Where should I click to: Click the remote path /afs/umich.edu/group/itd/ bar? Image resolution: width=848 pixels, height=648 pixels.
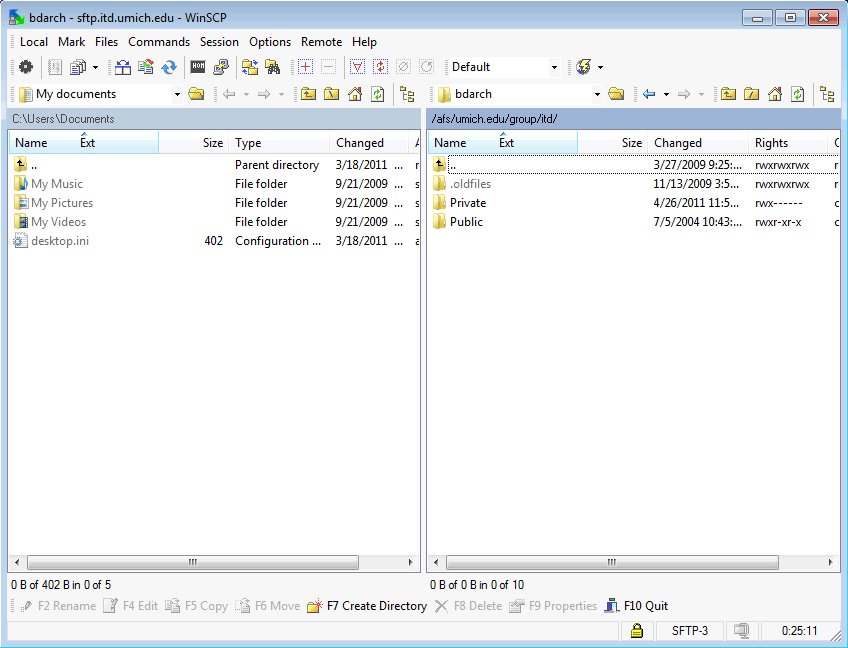coord(633,119)
